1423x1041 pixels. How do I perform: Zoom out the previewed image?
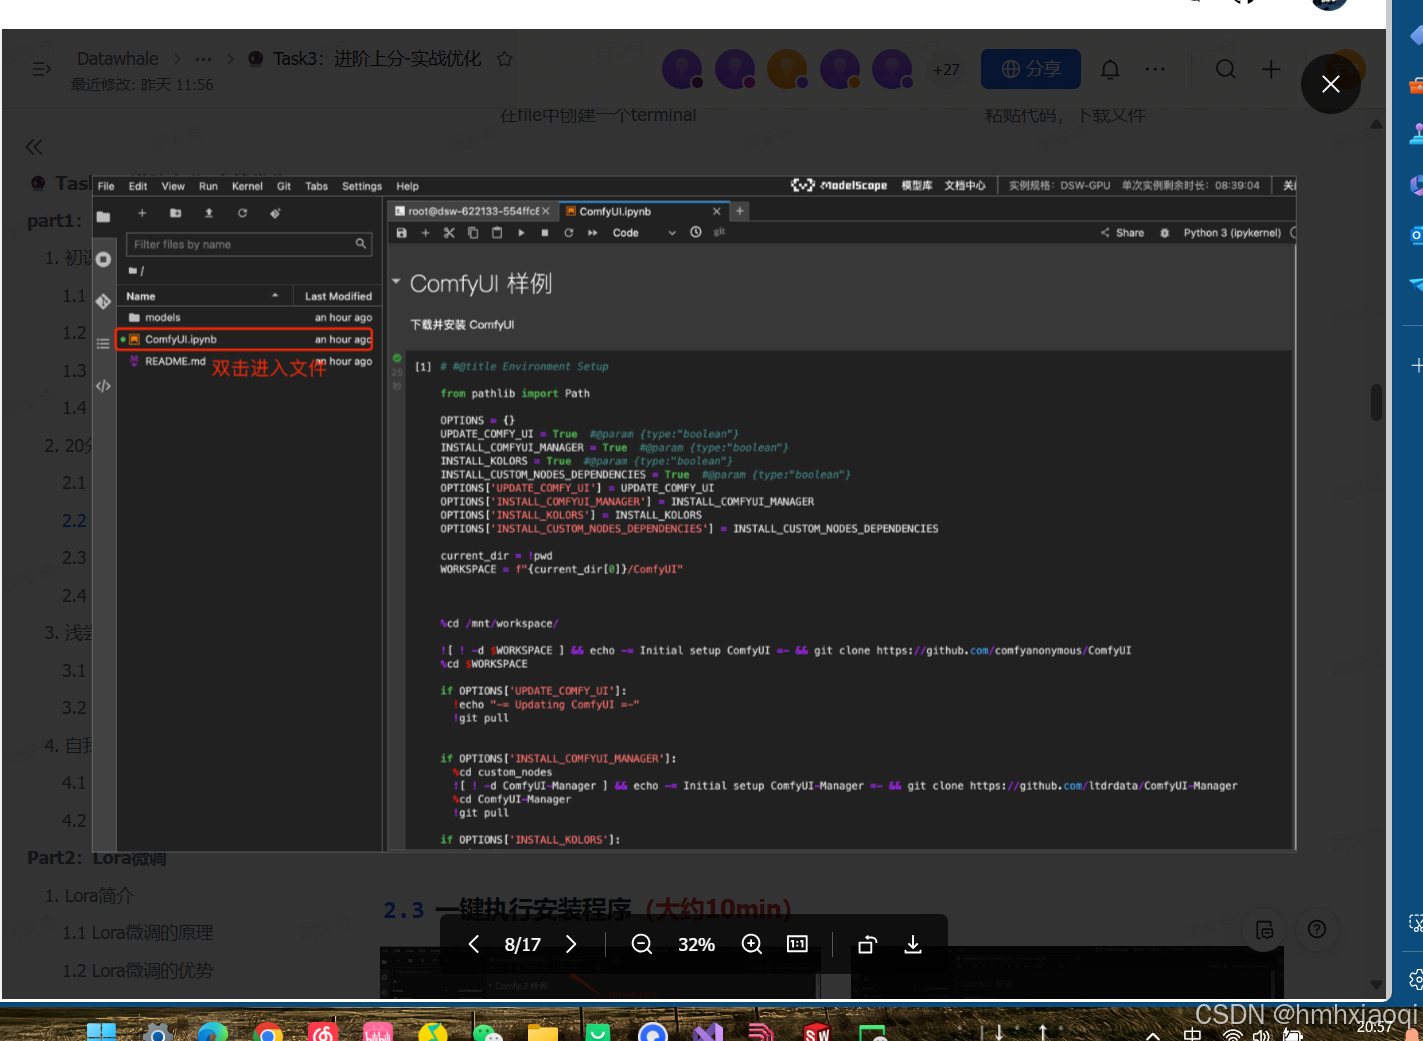[642, 944]
